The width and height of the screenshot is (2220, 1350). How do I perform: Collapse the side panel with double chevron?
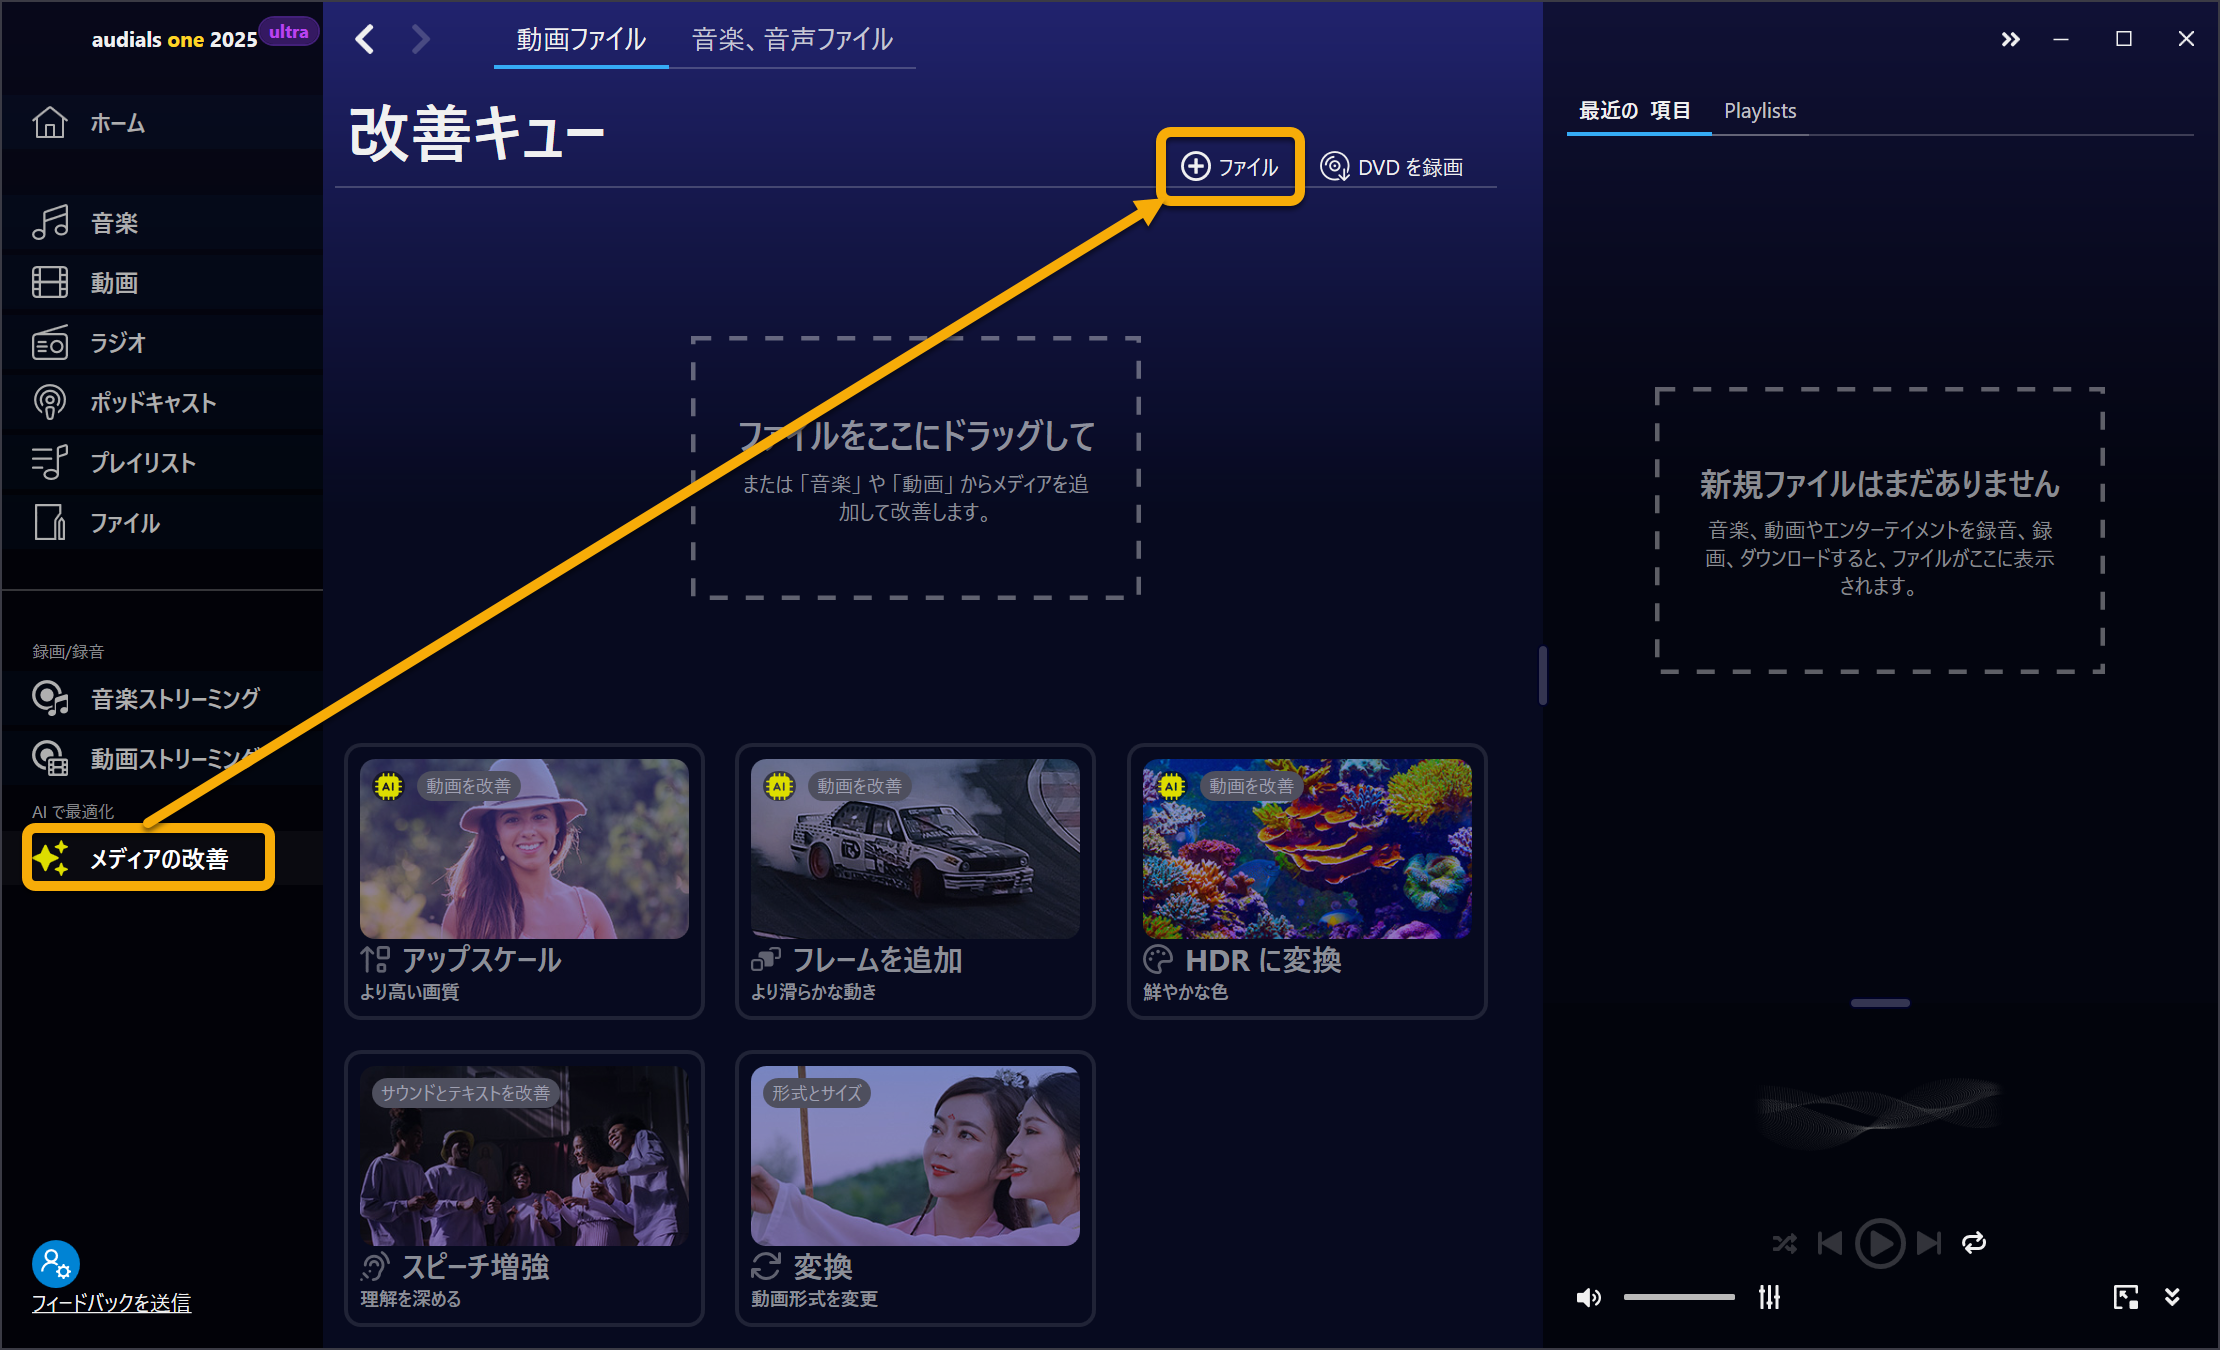[2010, 39]
